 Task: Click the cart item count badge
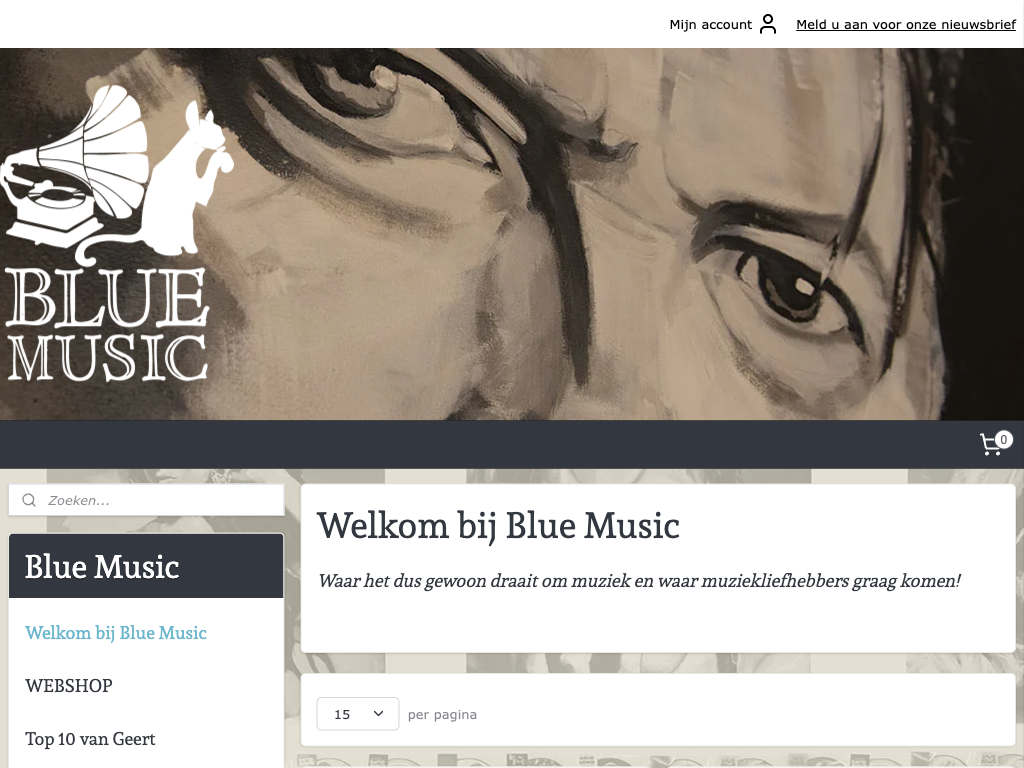click(x=1004, y=440)
